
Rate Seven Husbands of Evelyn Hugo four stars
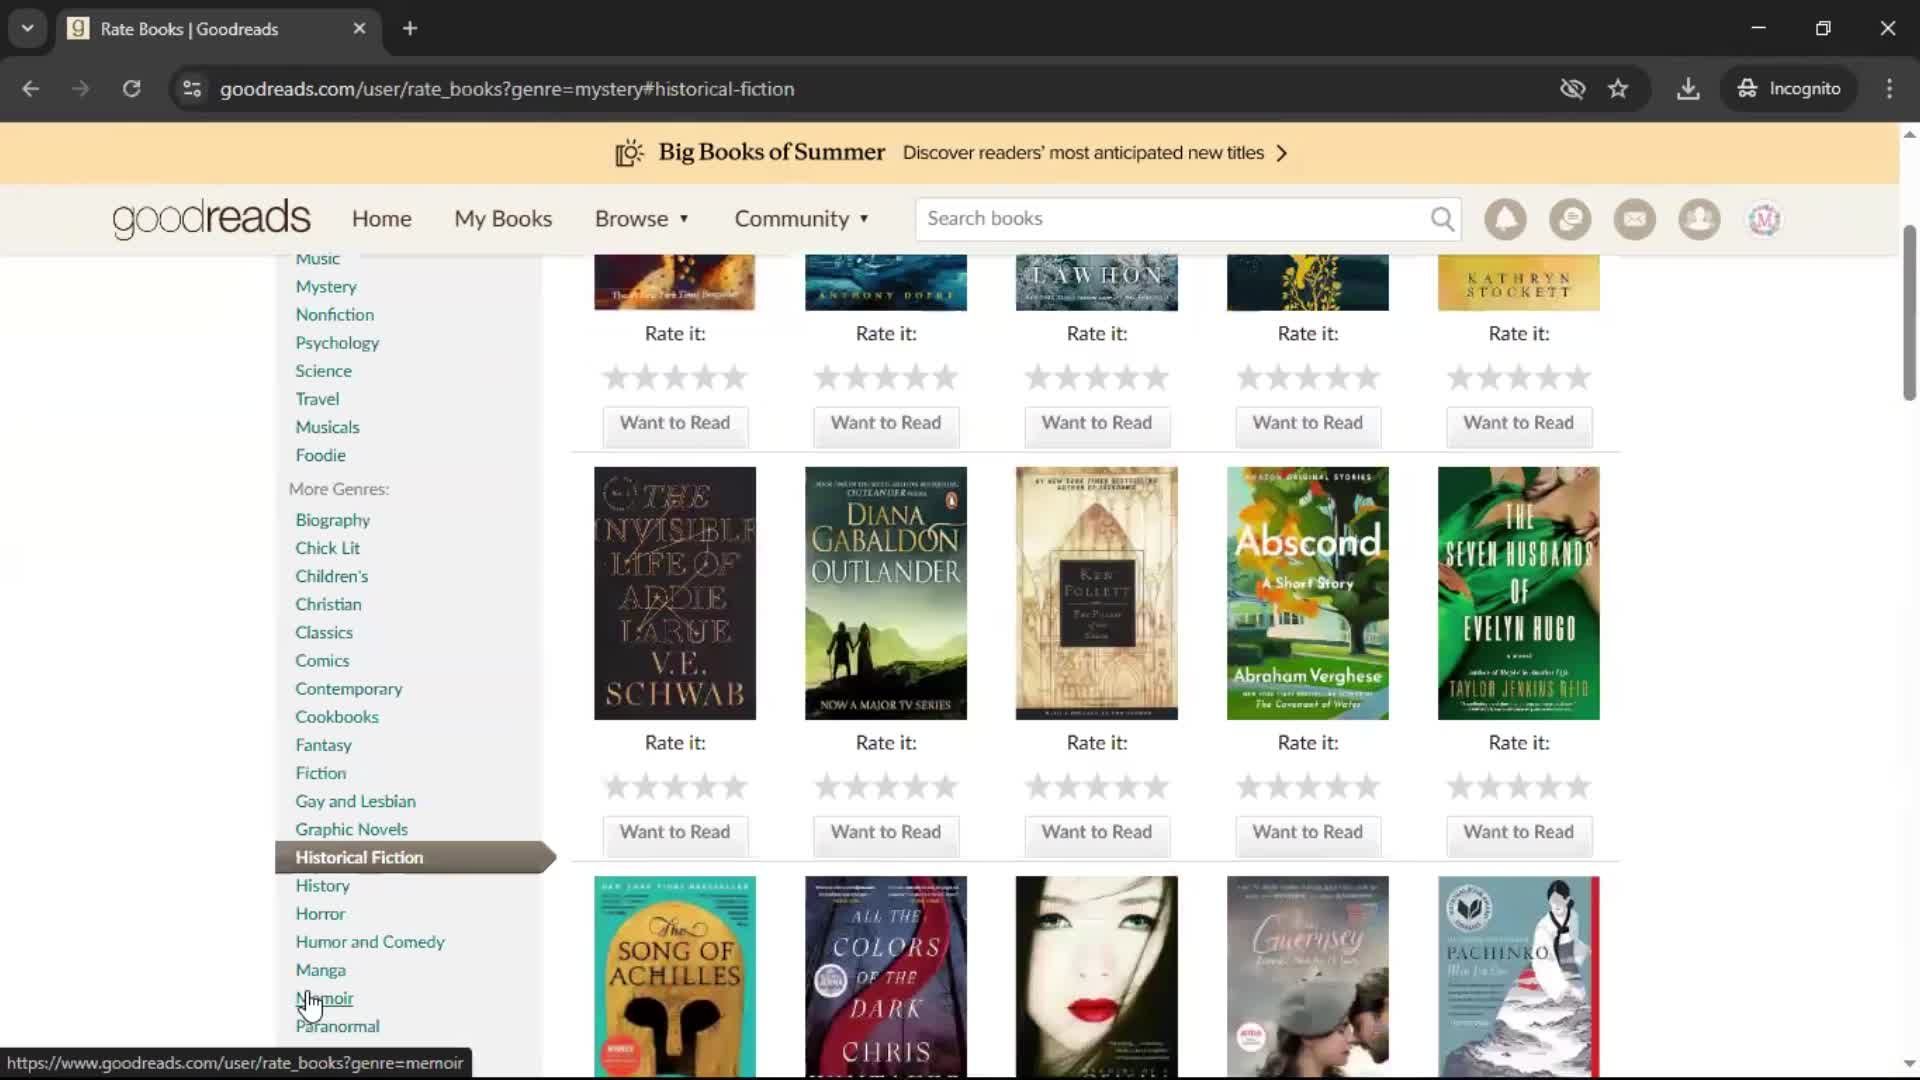pos(1548,787)
